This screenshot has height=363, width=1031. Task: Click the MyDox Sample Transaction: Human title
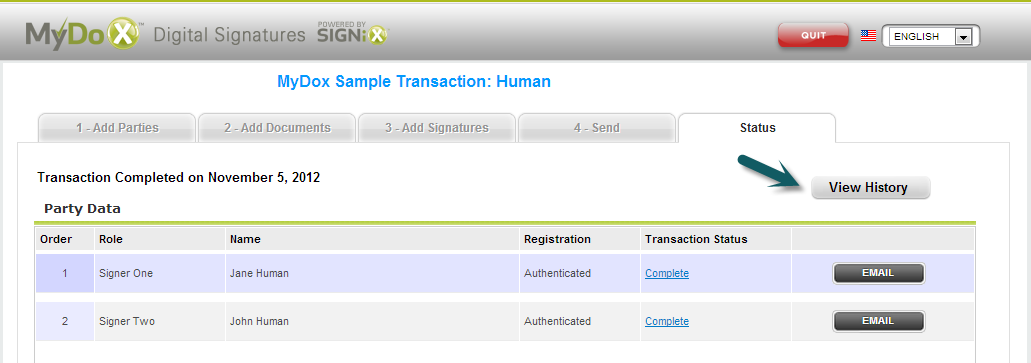point(414,82)
